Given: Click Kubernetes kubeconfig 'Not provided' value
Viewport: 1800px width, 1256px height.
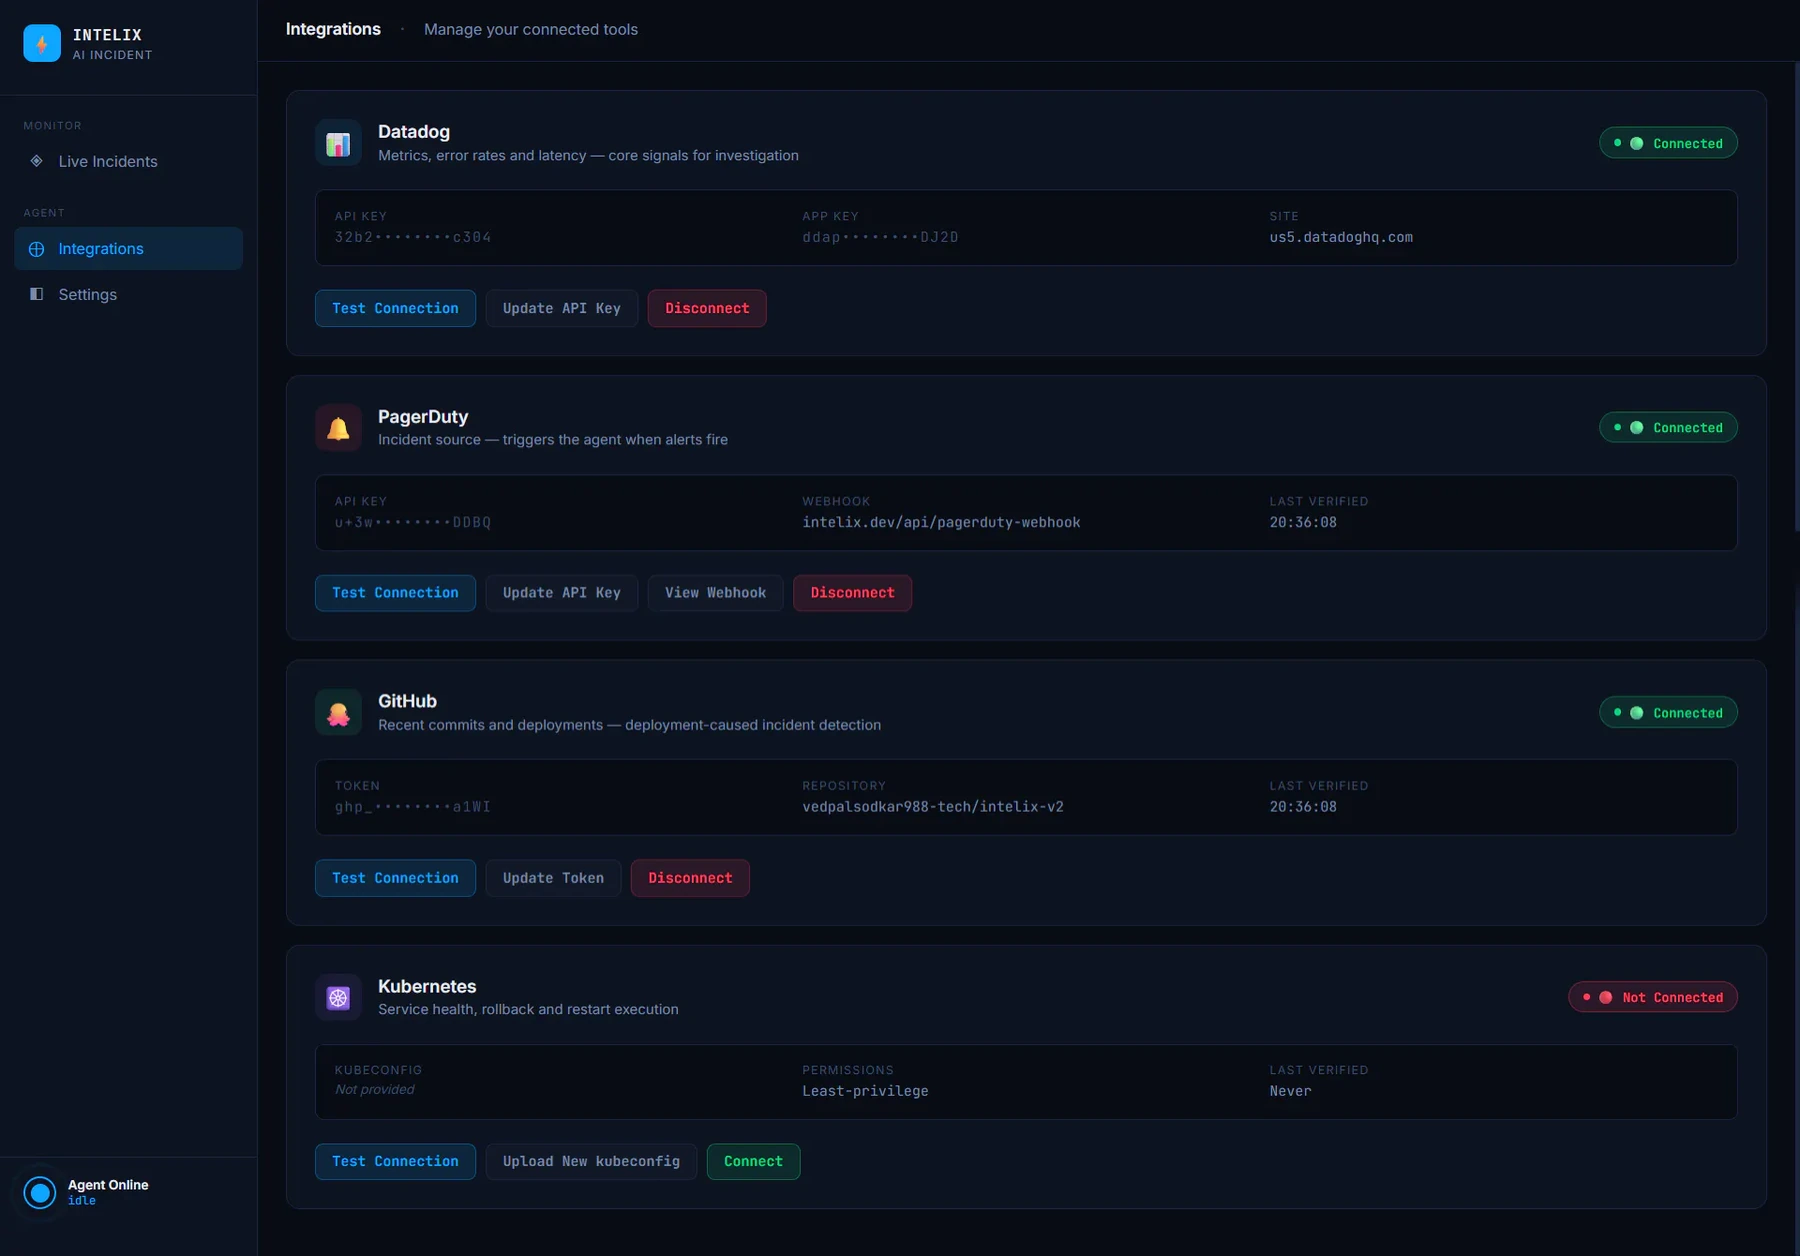Looking at the screenshot, I should (375, 1090).
